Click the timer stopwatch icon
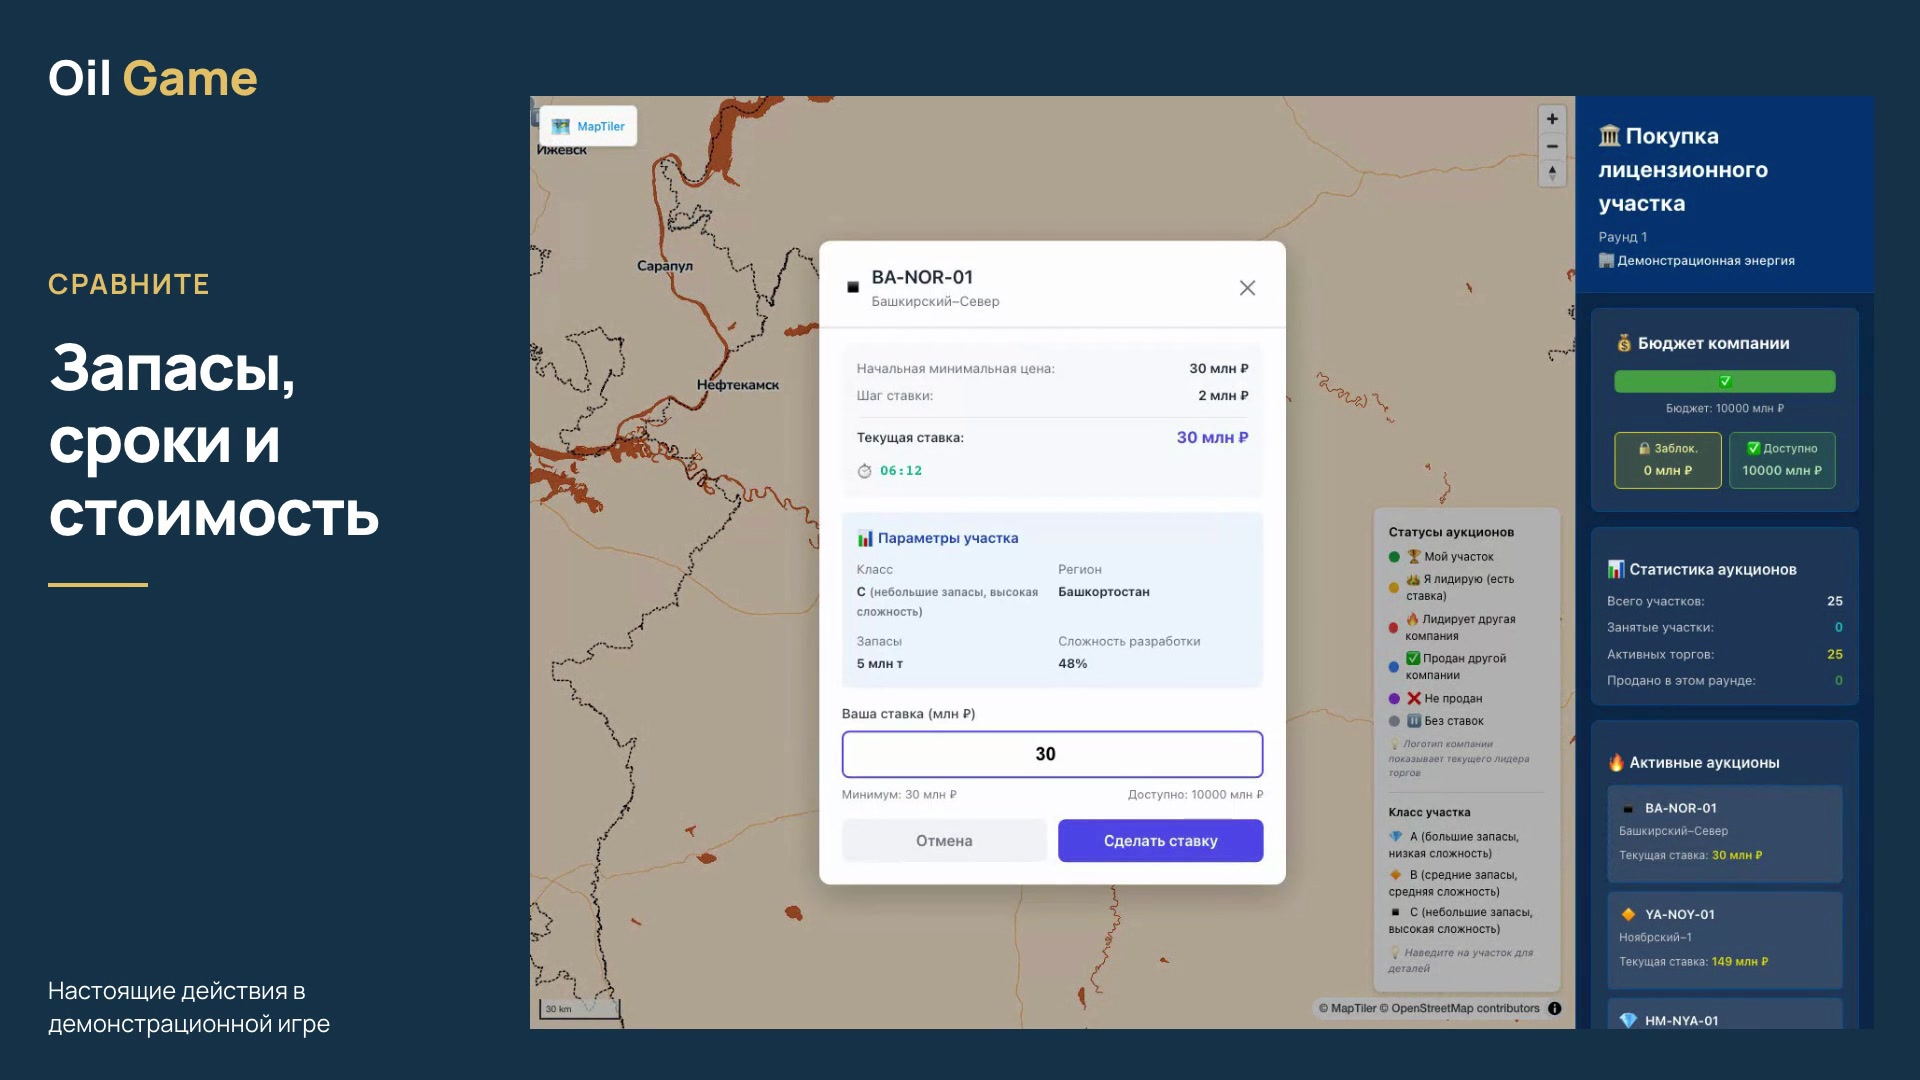This screenshot has height=1080, width=1920. [864, 471]
